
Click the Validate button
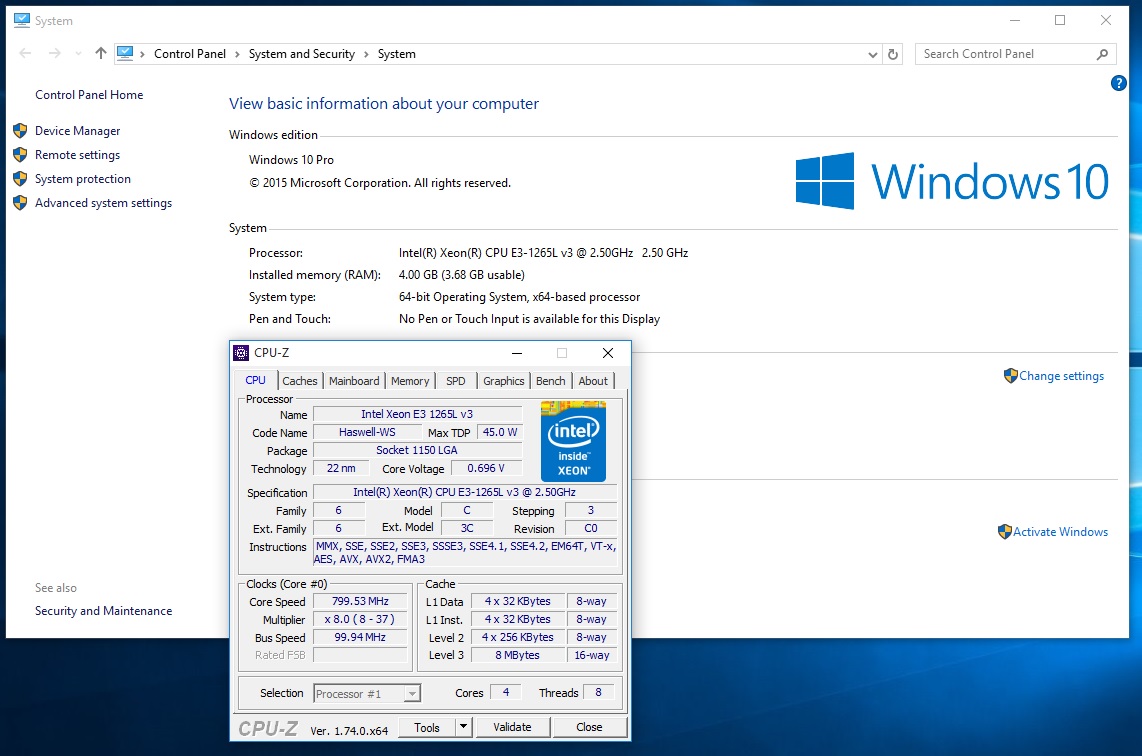(x=513, y=728)
